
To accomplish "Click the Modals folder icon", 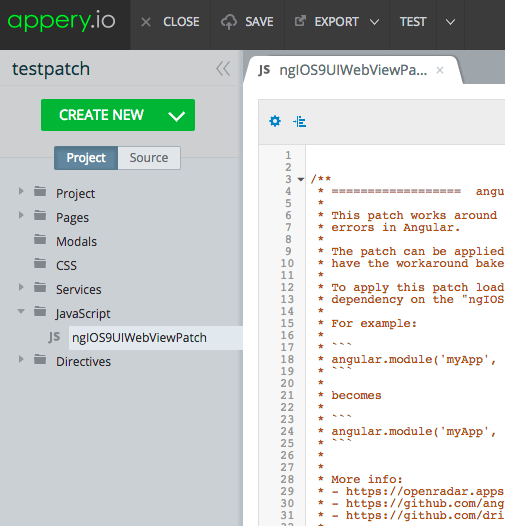I will (x=40, y=240).
